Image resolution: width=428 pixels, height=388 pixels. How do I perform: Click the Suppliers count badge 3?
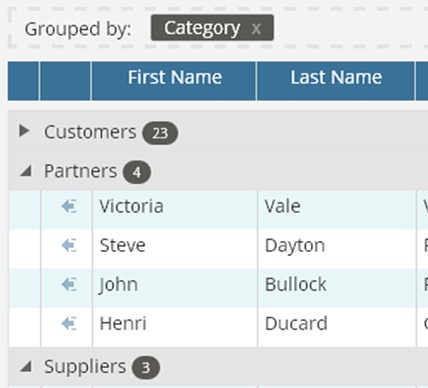pyautogui.click(x=146, y=368)
